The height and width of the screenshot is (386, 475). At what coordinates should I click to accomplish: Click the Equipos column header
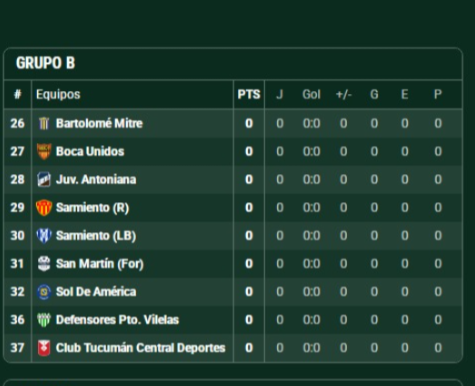(x=58, y=95)
